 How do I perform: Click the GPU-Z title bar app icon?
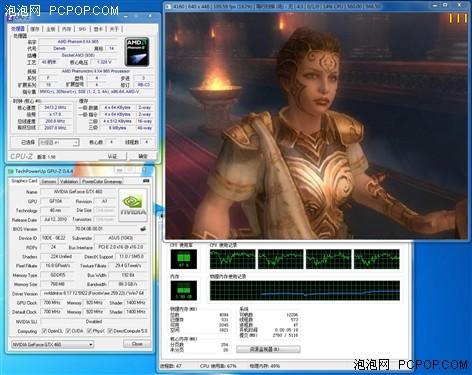click(x=11, y=171)
